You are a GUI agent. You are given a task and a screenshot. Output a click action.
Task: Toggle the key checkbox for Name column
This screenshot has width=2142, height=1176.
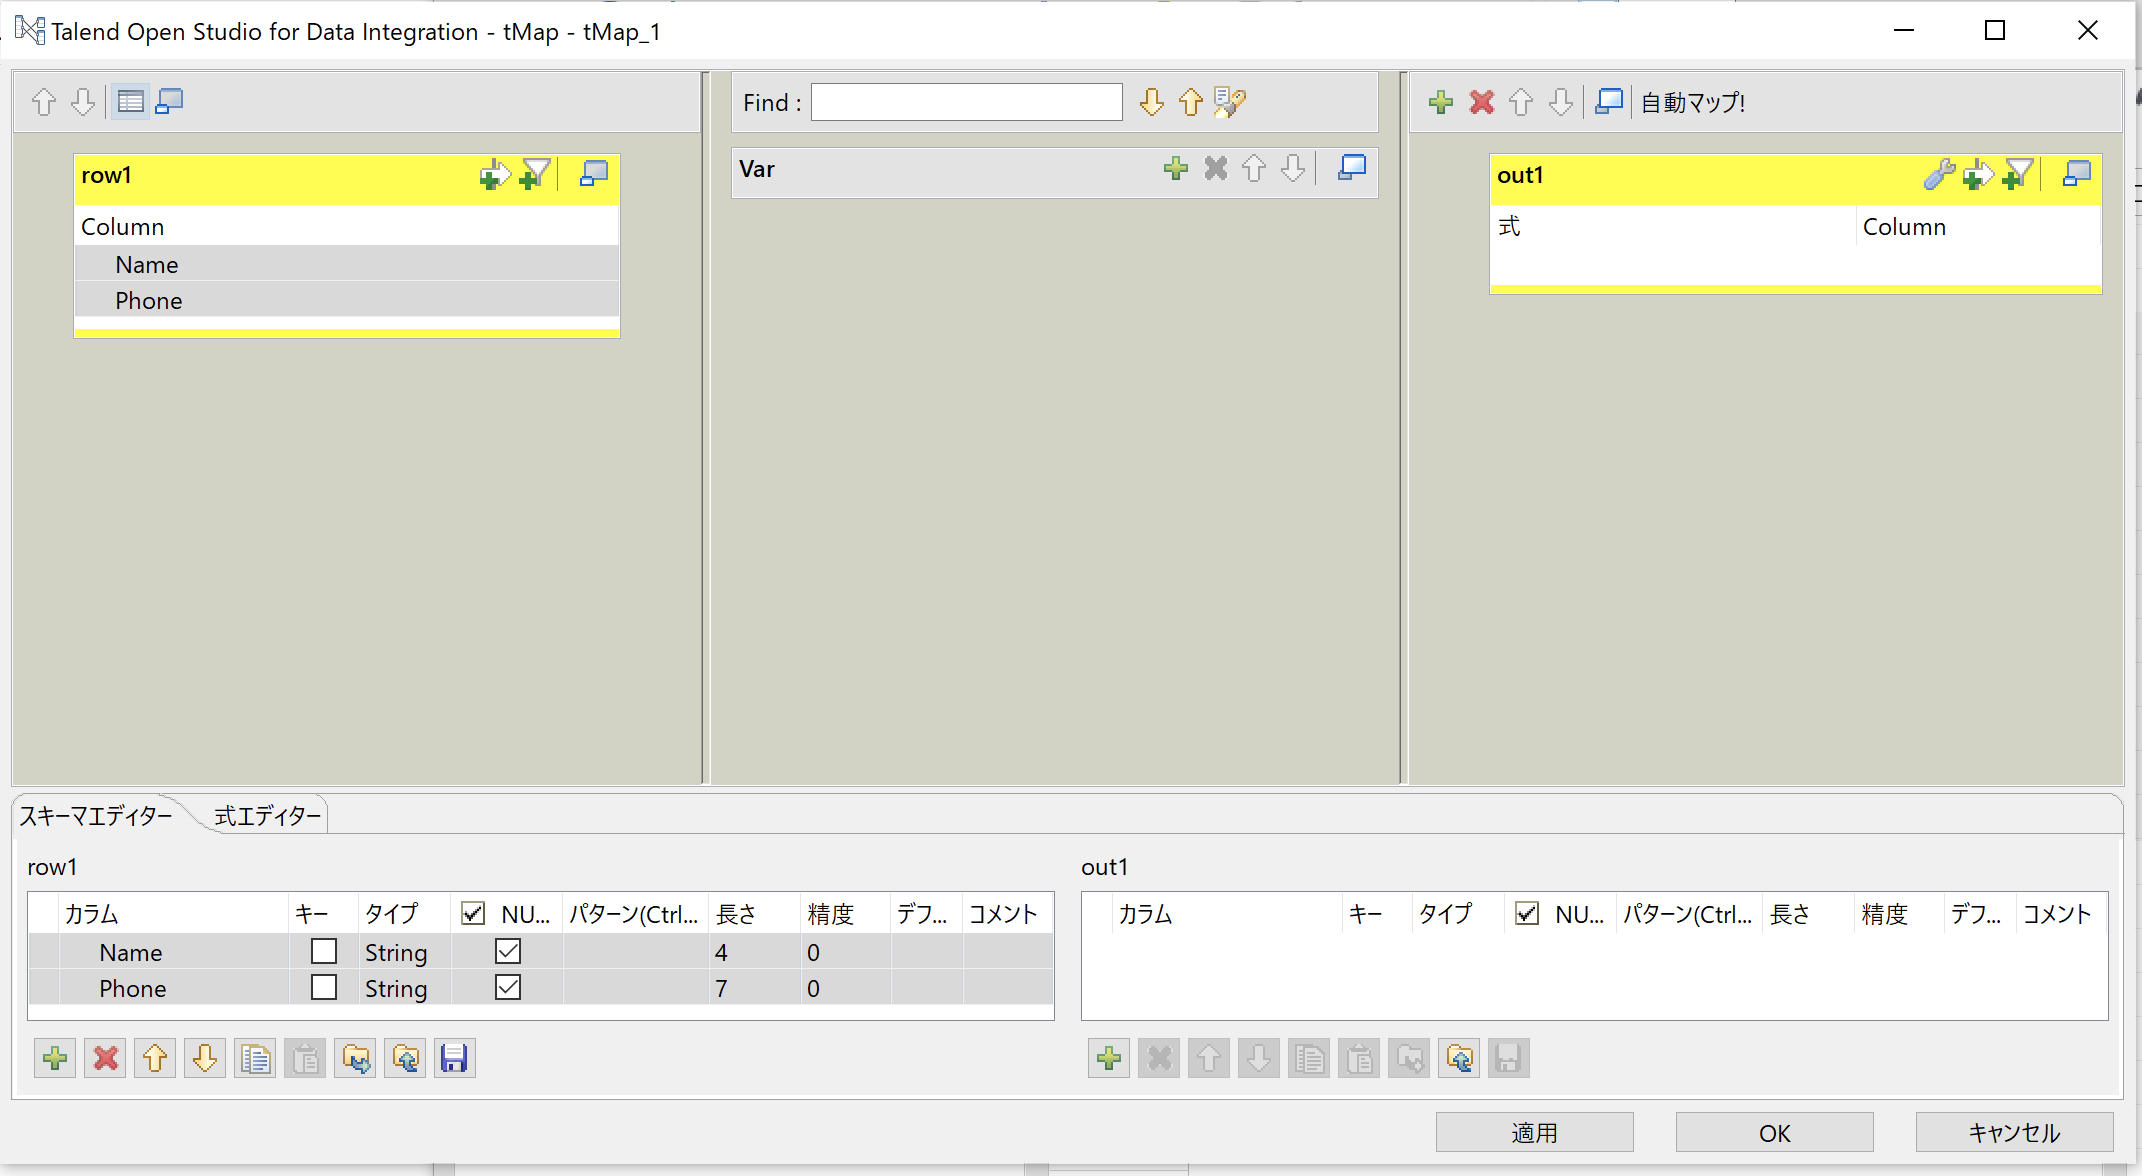tap(322, 951)
